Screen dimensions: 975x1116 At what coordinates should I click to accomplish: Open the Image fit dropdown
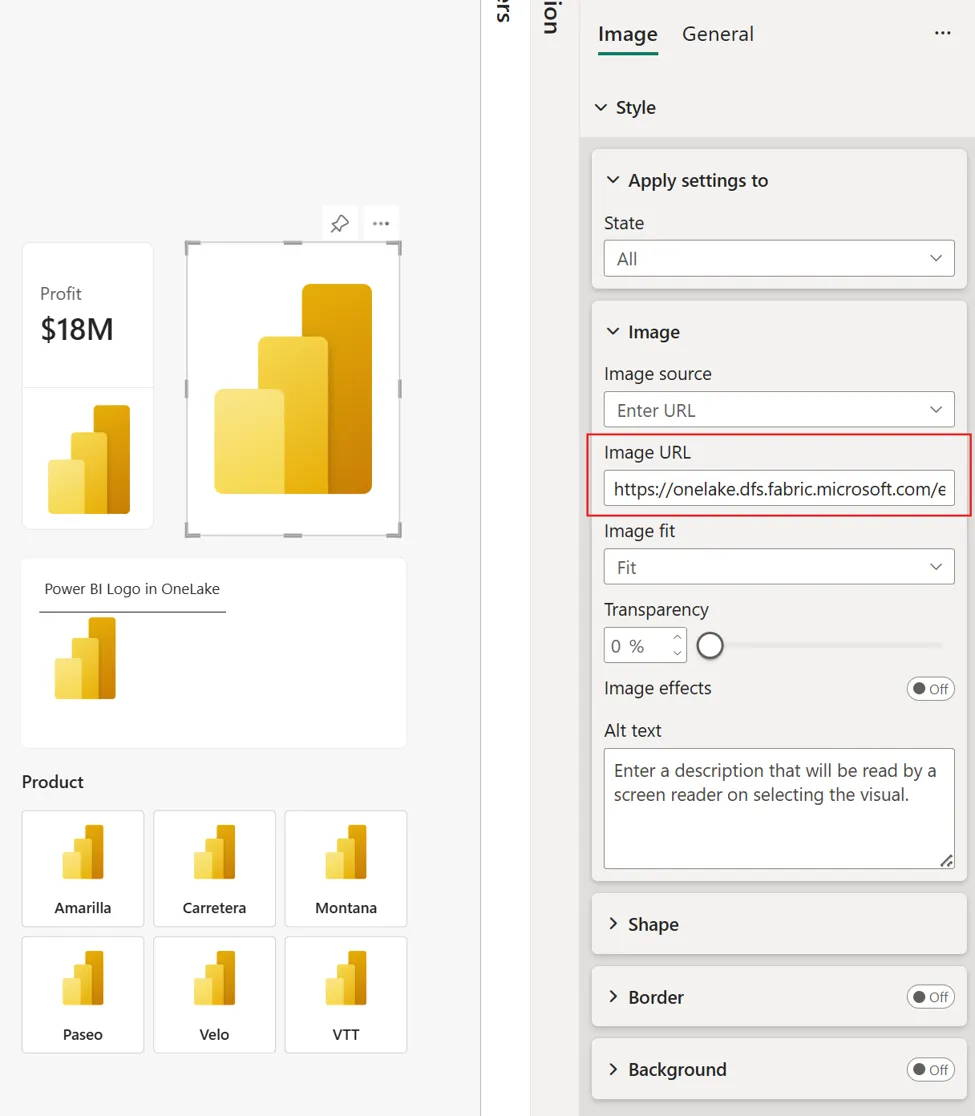[779, 567]
